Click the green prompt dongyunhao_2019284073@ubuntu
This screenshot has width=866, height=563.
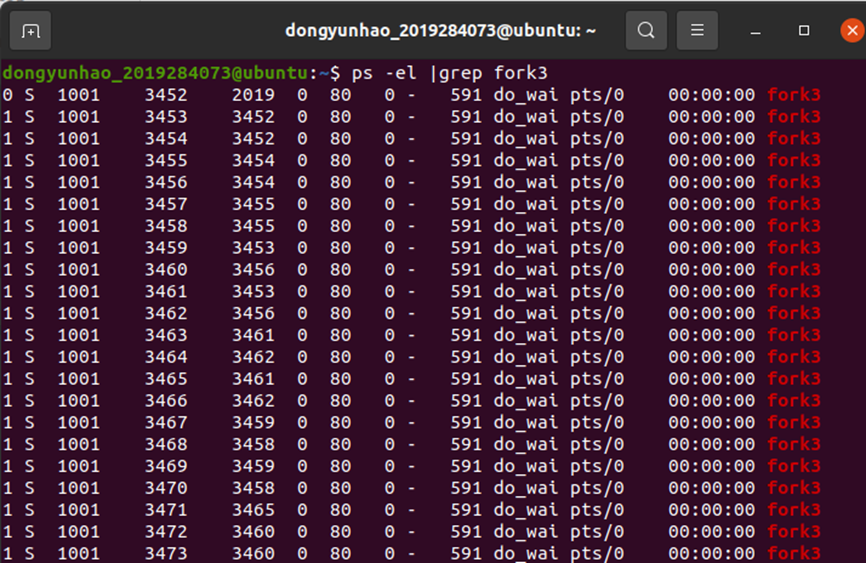coord(155,73)
